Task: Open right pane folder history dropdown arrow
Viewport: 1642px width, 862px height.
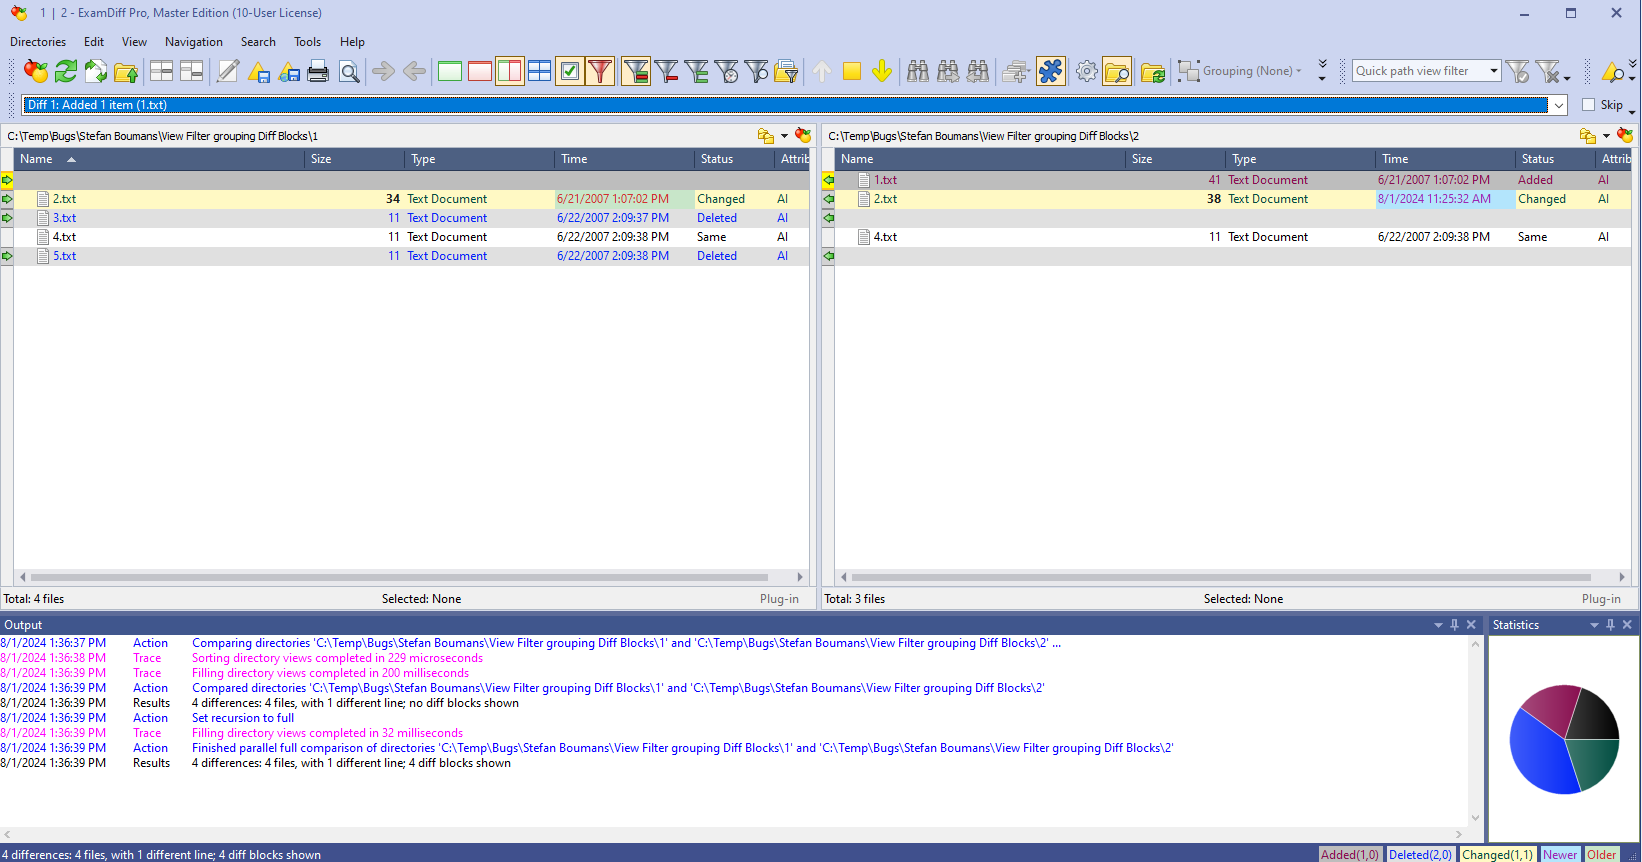Action: pyautogui.click(x=1606, y=136)
